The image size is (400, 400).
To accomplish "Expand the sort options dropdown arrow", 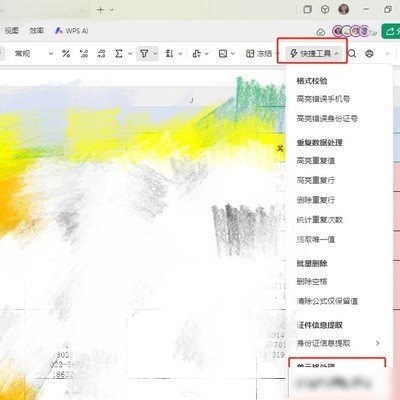I will coord(180,54).
